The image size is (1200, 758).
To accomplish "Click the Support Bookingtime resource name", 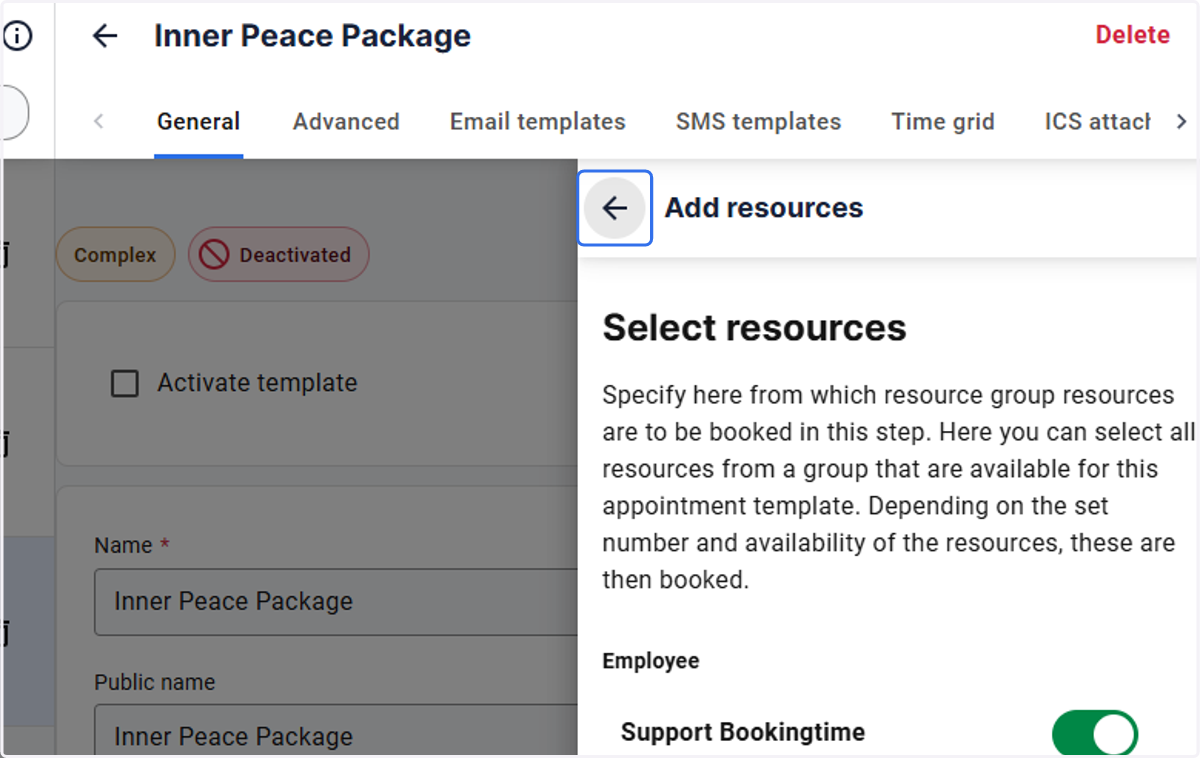I will tap(743, 732).
